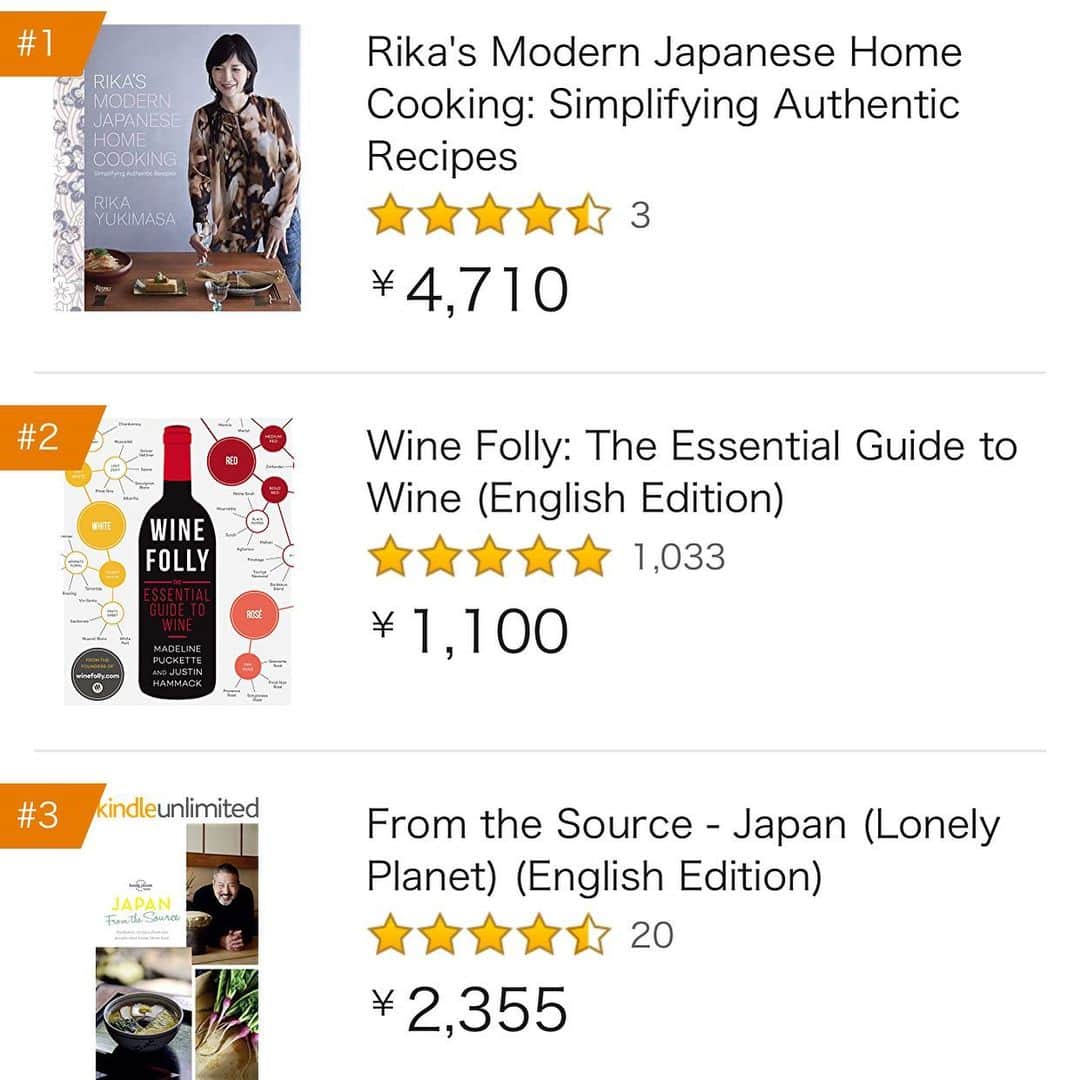
Task: Click star rating for Rika's cookbook
Action: click(489, 215)
